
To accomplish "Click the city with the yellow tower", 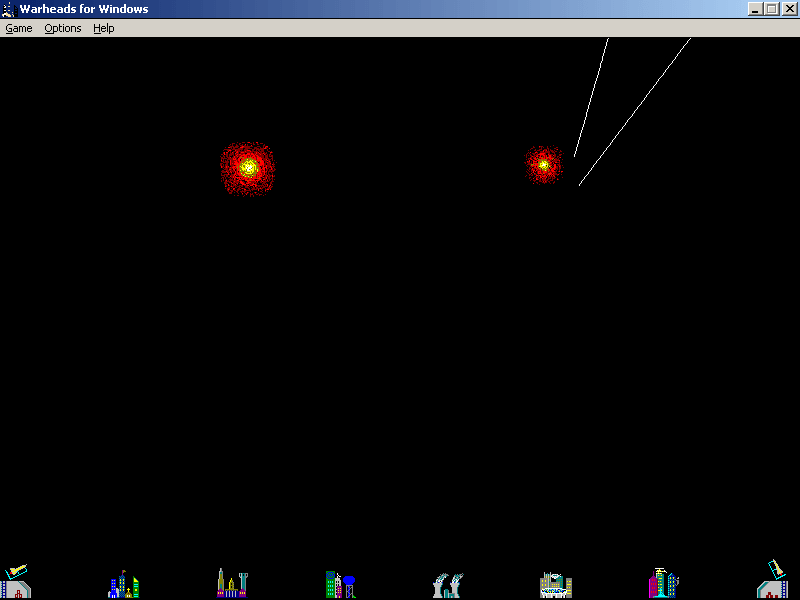I will pos(232,583).
